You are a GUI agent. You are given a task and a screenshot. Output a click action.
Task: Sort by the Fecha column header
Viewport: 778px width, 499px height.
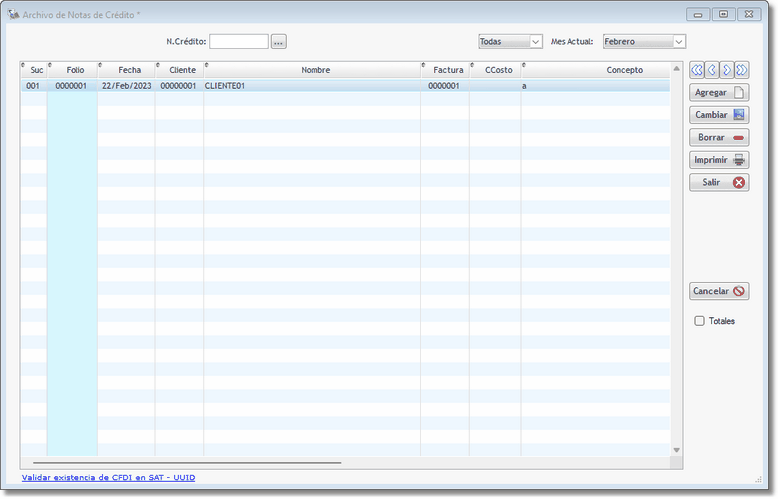(129, 70)
